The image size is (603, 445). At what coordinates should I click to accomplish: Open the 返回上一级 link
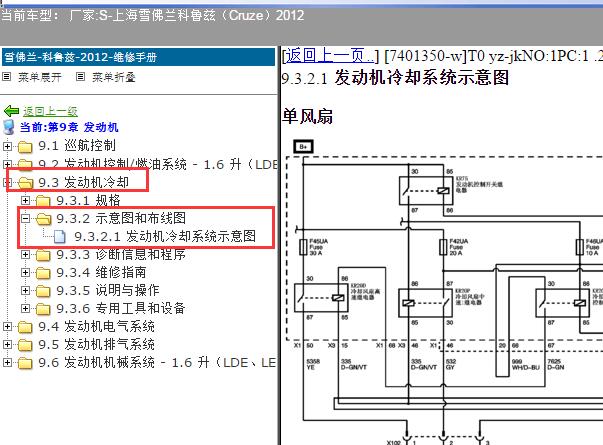[x=50, y=111]
